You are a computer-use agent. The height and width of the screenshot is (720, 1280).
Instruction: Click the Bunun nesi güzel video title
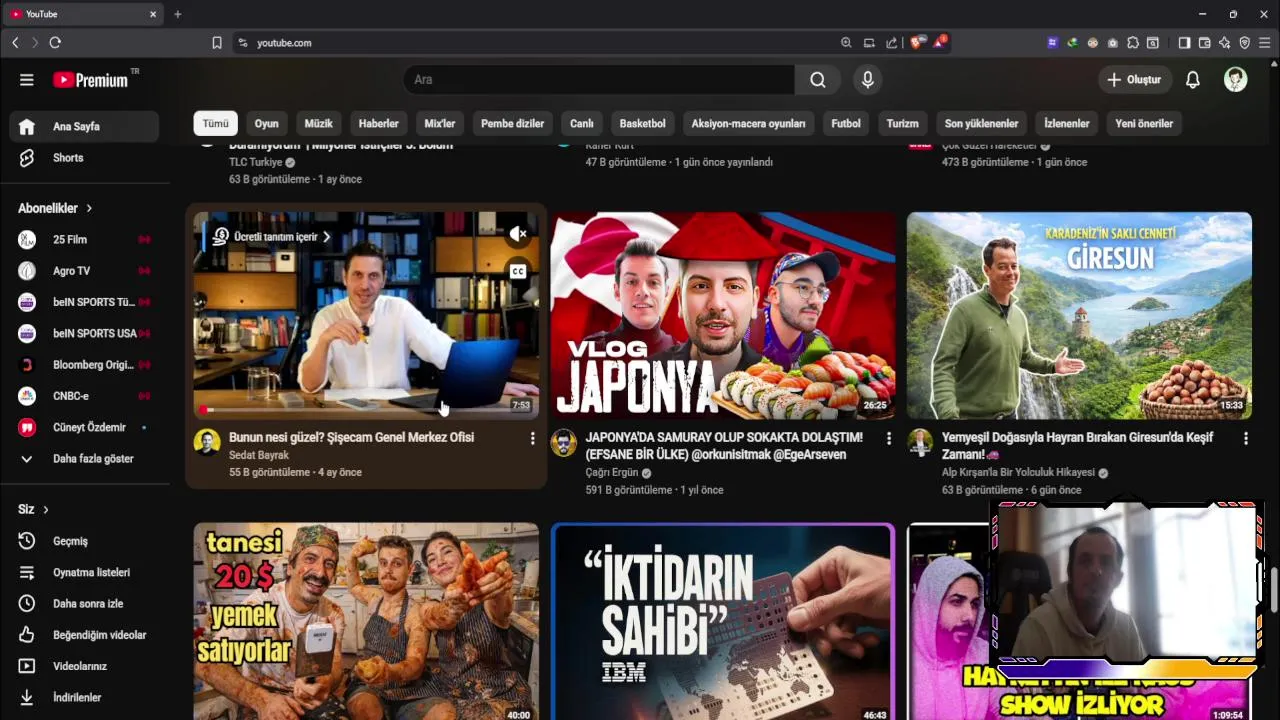[351, 437]
